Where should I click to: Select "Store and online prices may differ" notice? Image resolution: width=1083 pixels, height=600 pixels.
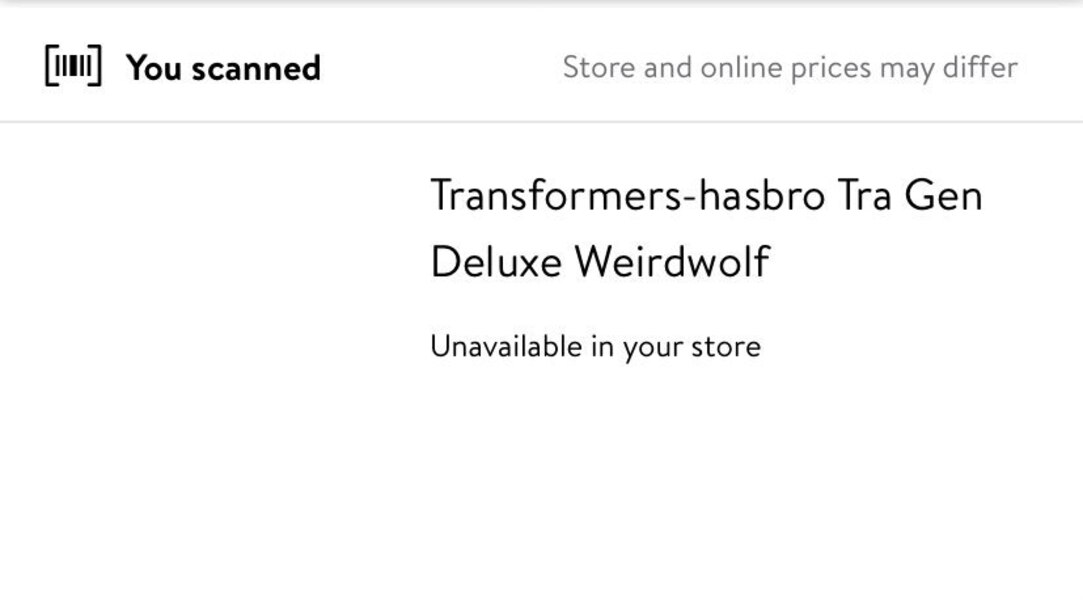click(x=789, y=68)
